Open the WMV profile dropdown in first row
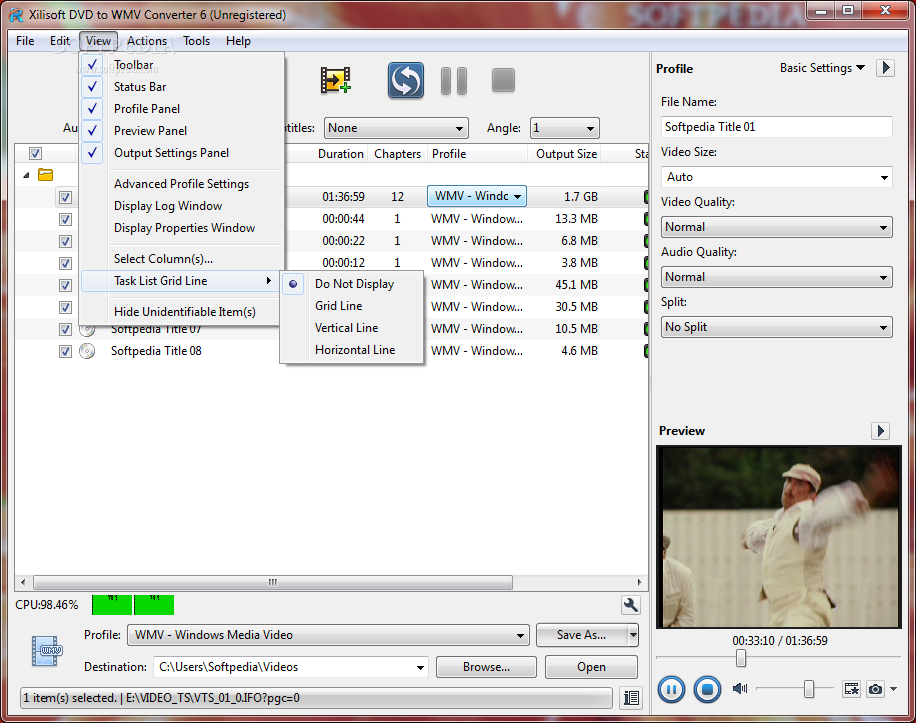 point(477,196)
